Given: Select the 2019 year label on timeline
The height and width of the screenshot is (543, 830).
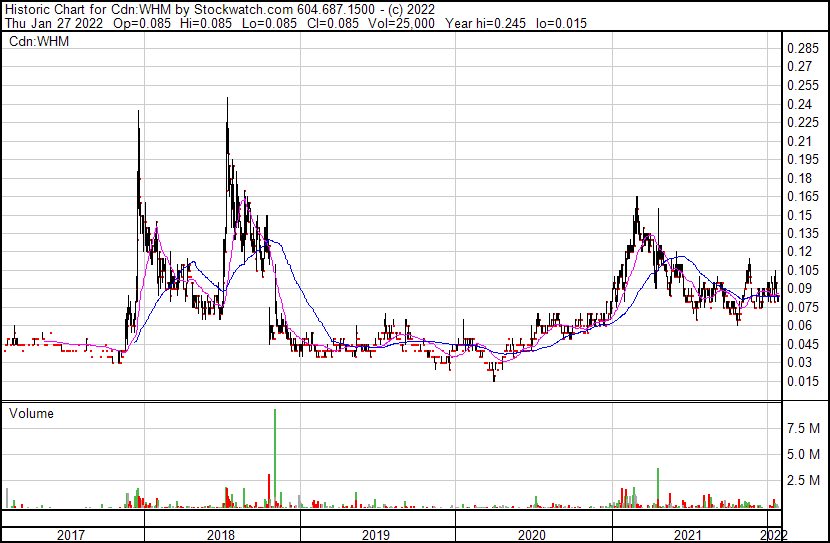Looking at the screenshot, I should coord(376,535).
